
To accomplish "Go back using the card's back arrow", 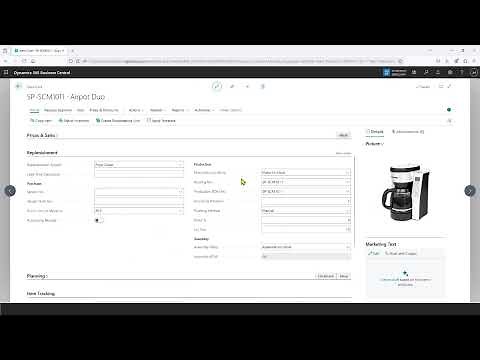I will (18, 86).
